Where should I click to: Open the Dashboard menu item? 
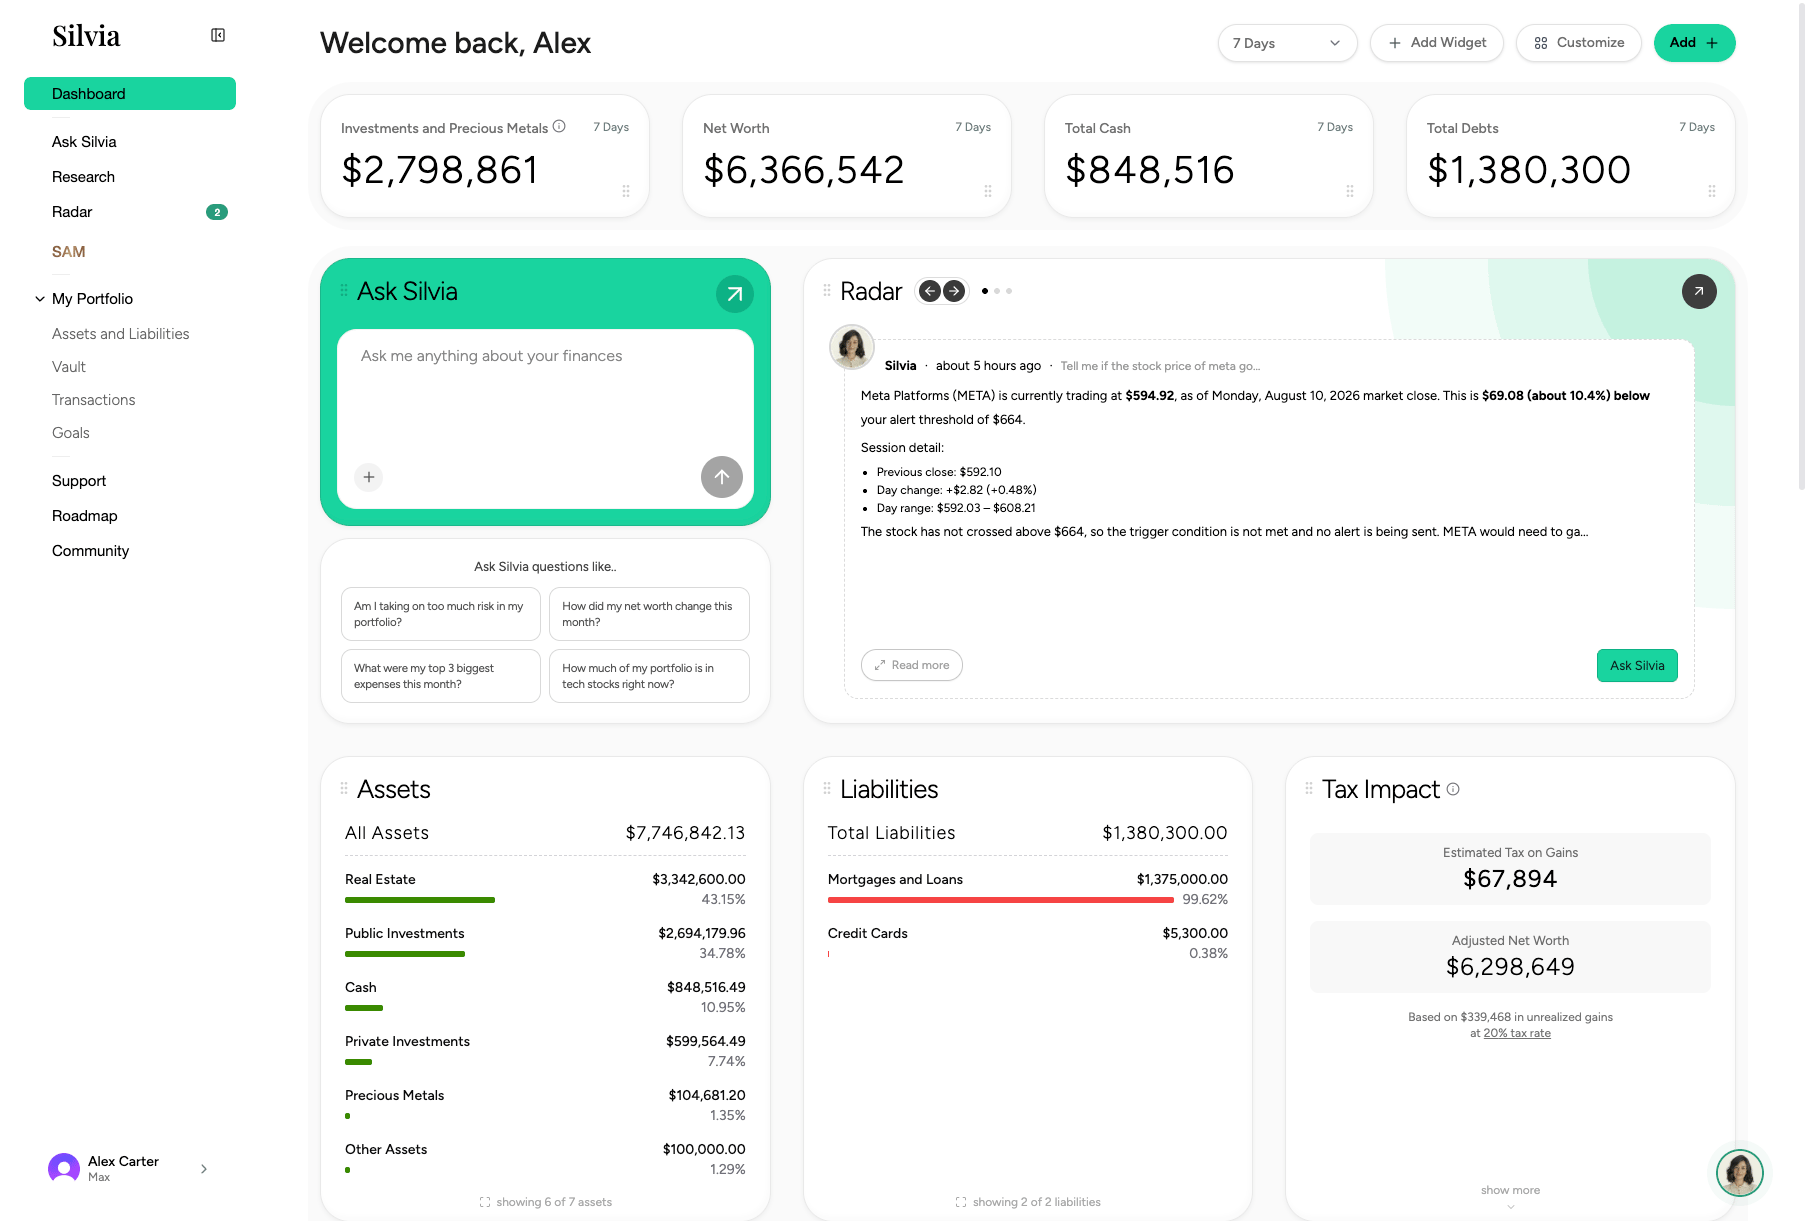coord(130,94)
